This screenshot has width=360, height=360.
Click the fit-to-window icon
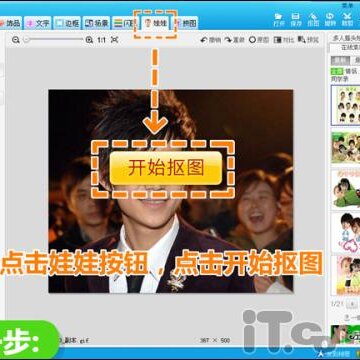click(x=114, y=40)
